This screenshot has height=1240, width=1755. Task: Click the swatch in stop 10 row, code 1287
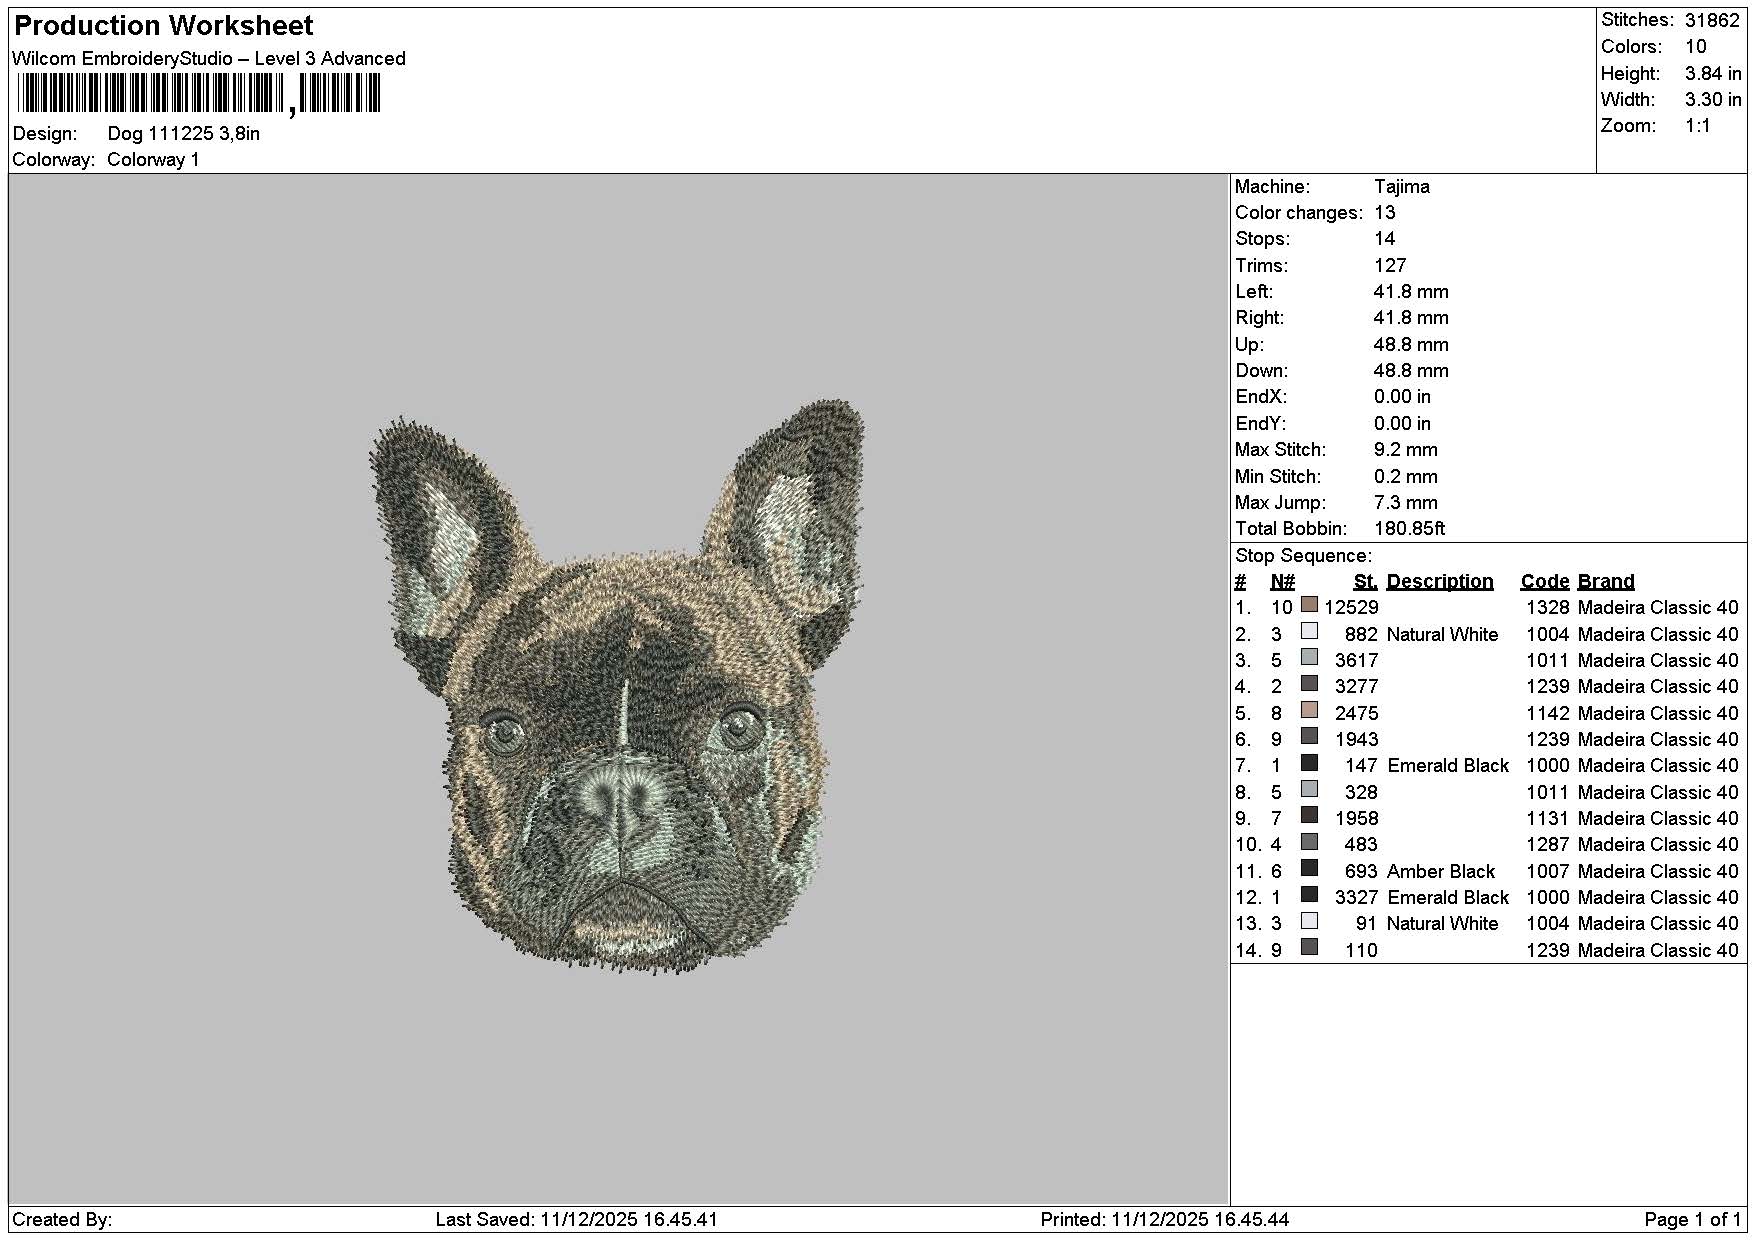click(1309, 842)
